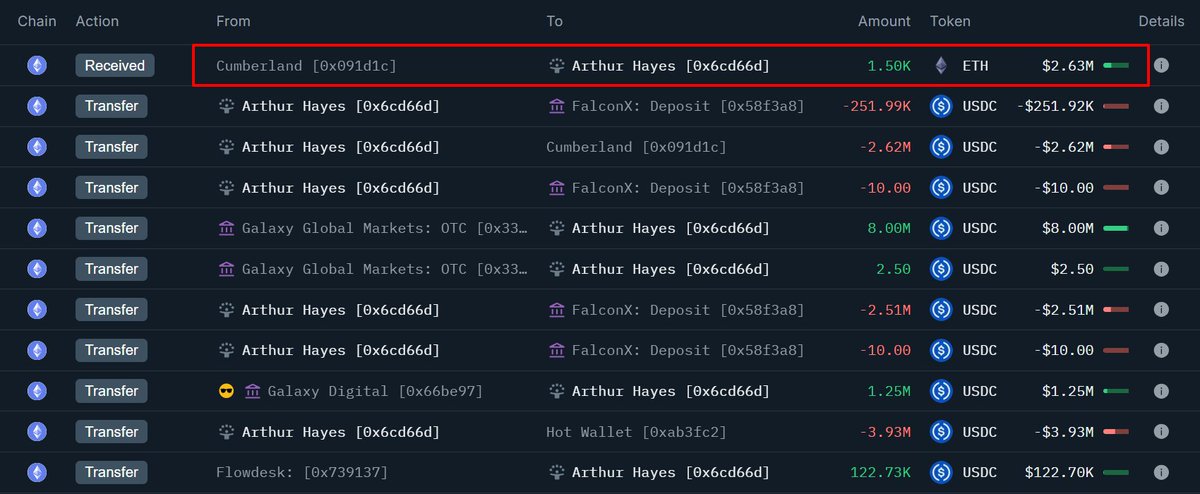Viewport: 1200px width, 494px height.
Task: Click the -3.93M amount value
Action: (886, 432)
